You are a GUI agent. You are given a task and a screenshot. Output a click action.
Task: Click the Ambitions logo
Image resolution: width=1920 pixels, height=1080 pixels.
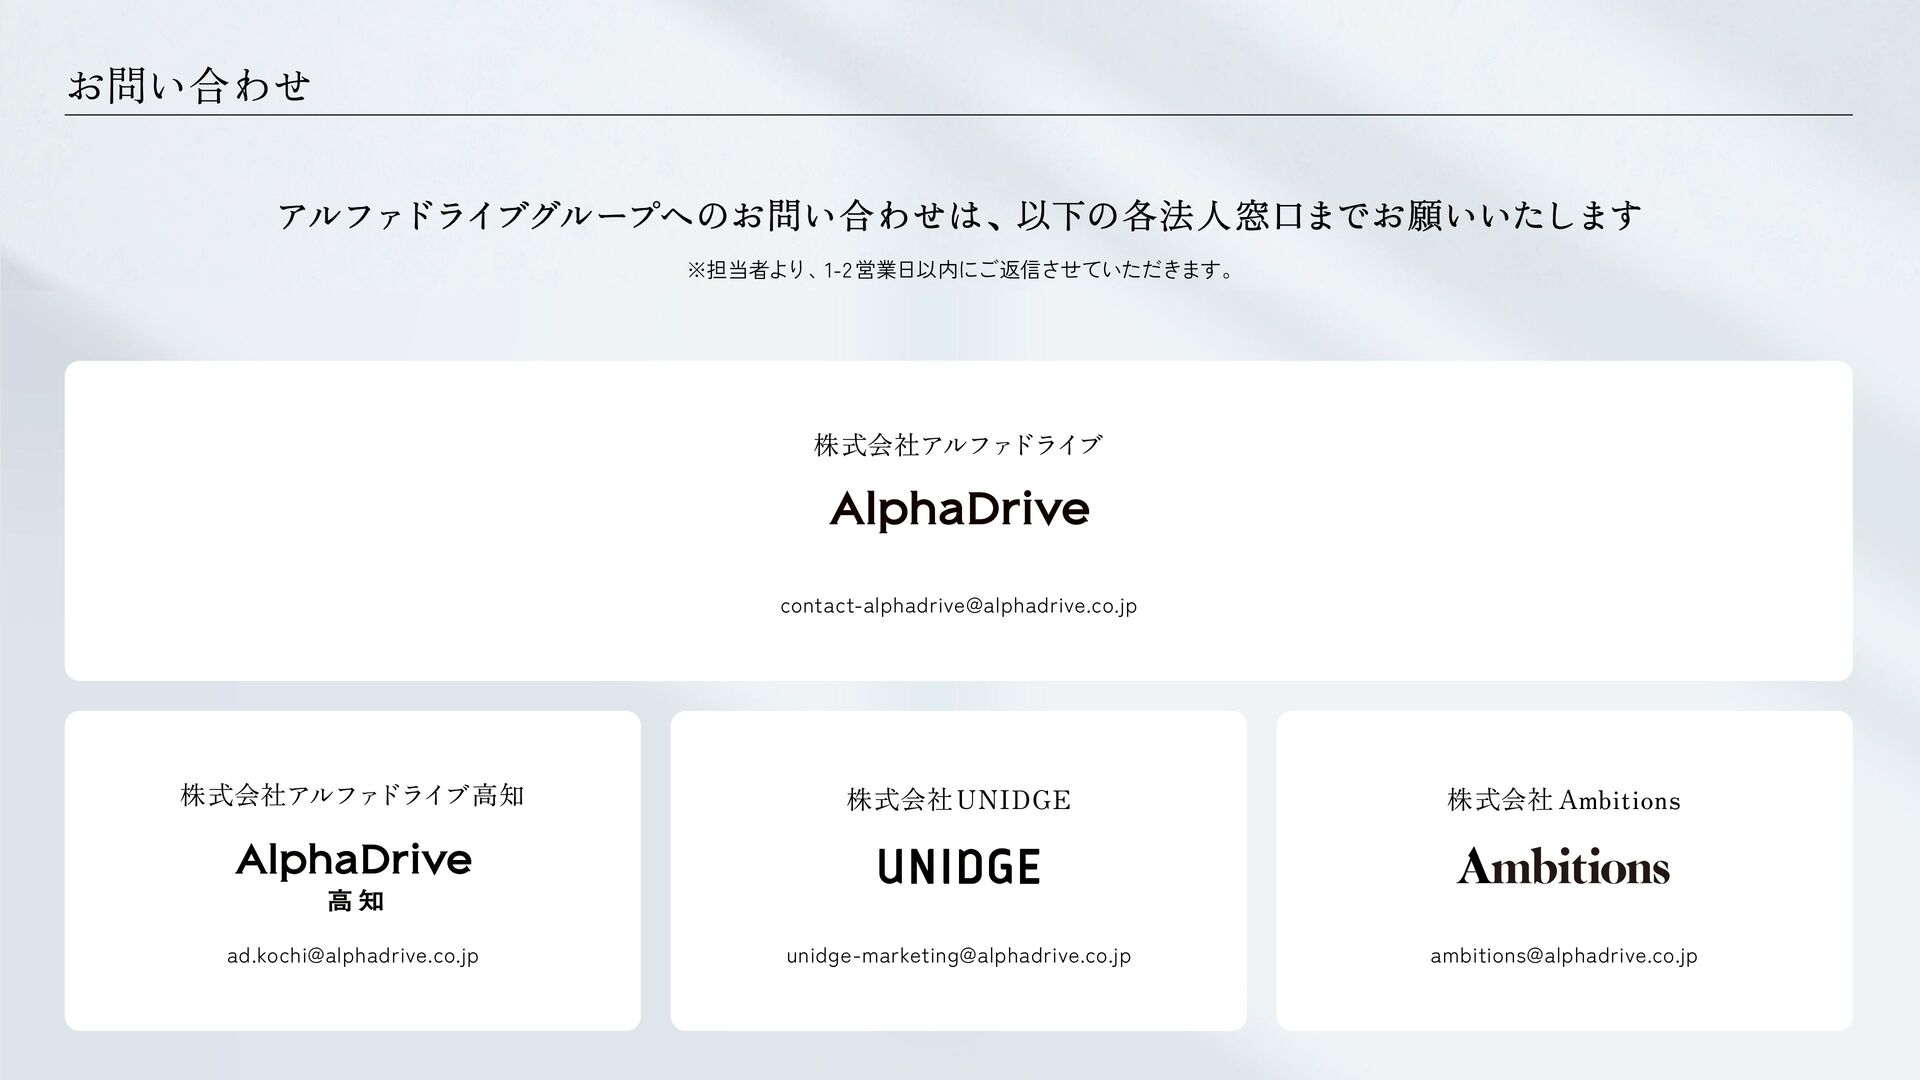coord(1563,866)
